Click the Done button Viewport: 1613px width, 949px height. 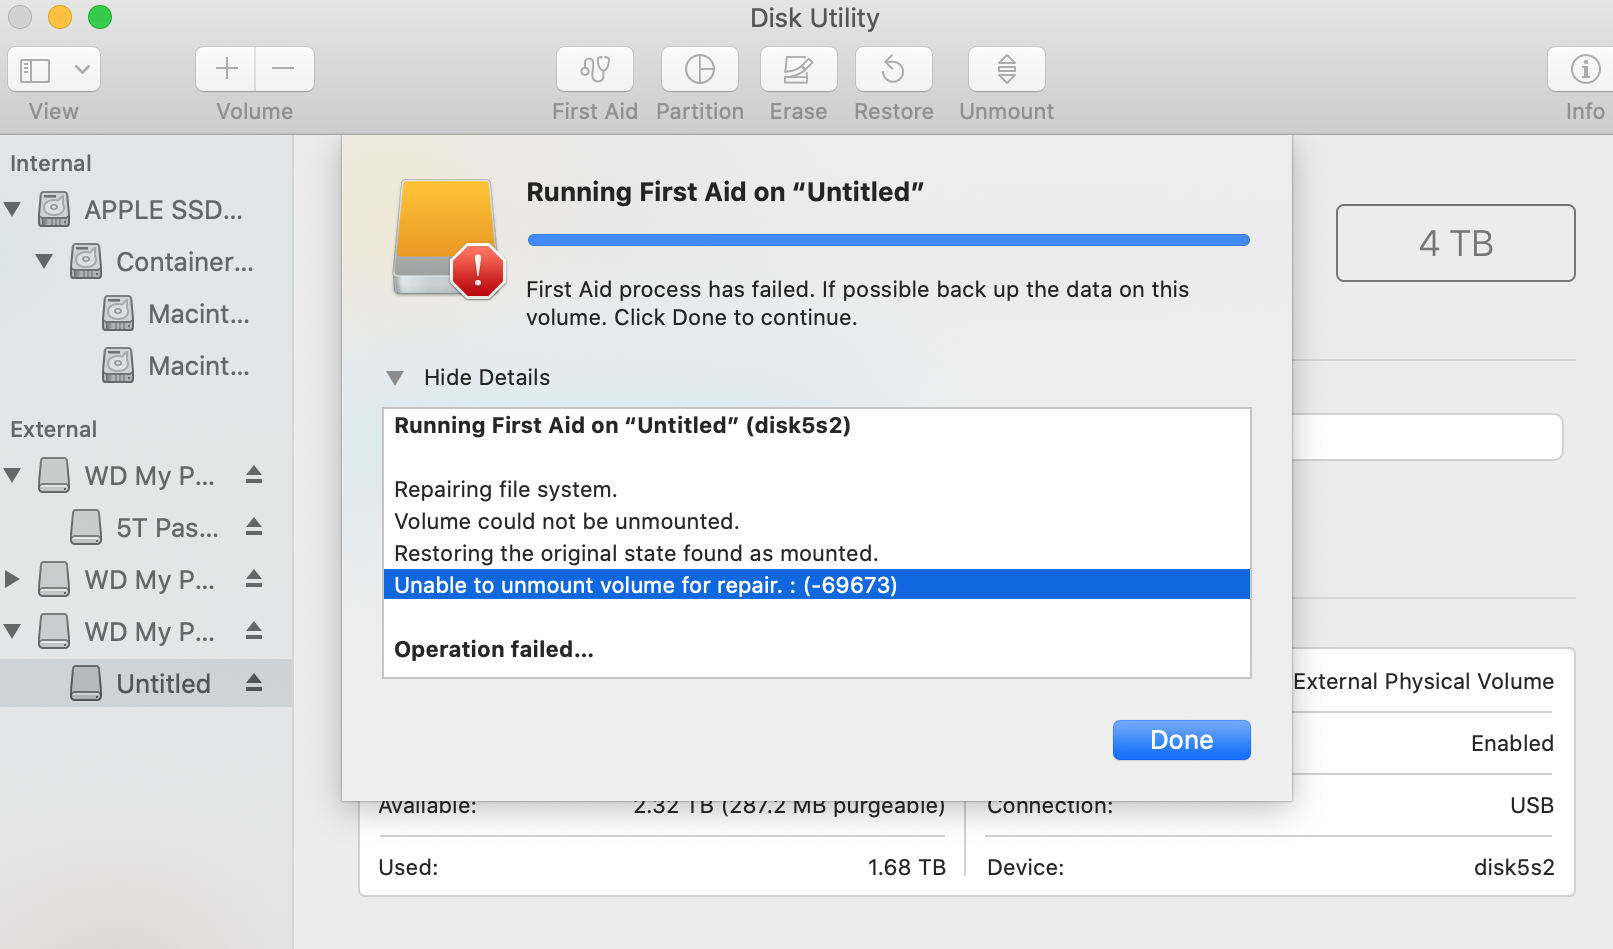(1181, 740)
